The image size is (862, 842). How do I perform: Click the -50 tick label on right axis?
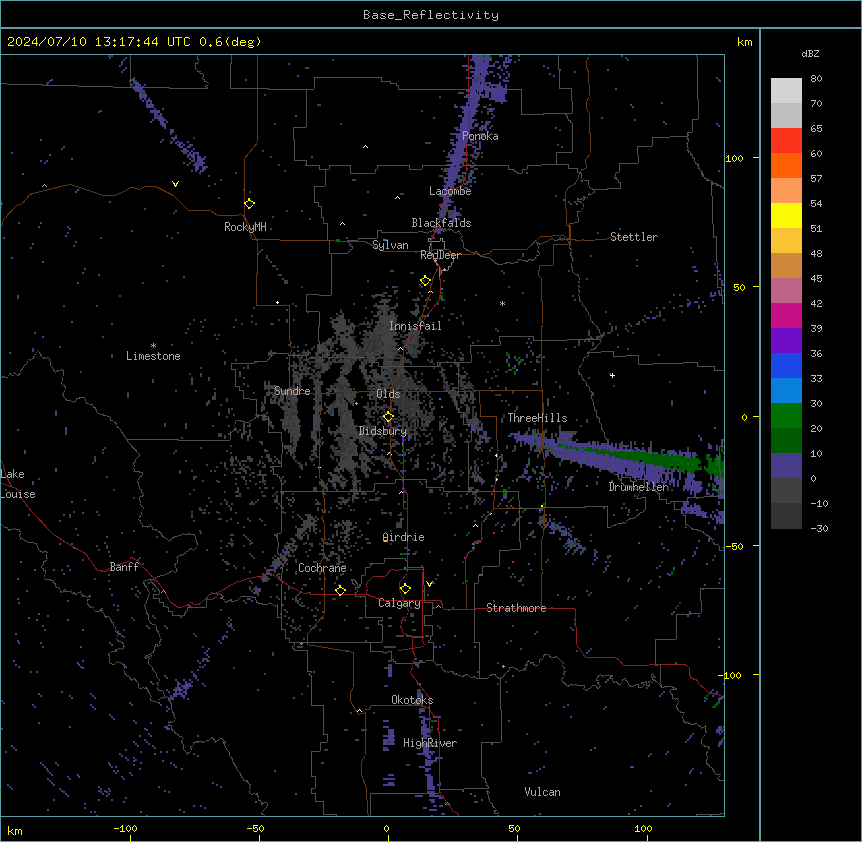coord(734,546)
